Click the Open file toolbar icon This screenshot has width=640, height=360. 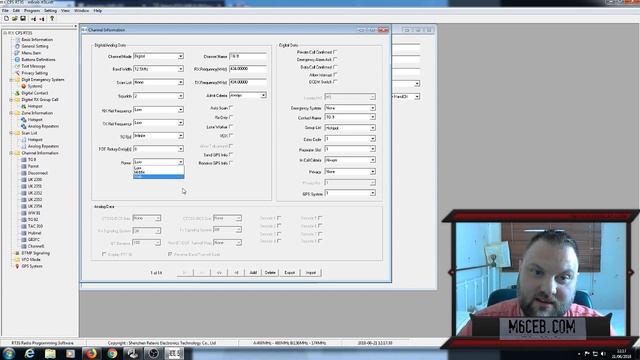pyautogui.click(x=15, y=18)
